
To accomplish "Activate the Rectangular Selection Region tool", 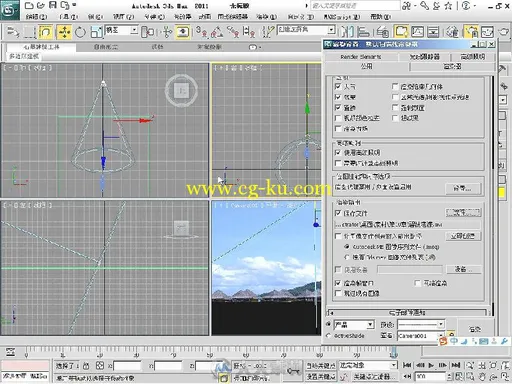I will (29, 32).
